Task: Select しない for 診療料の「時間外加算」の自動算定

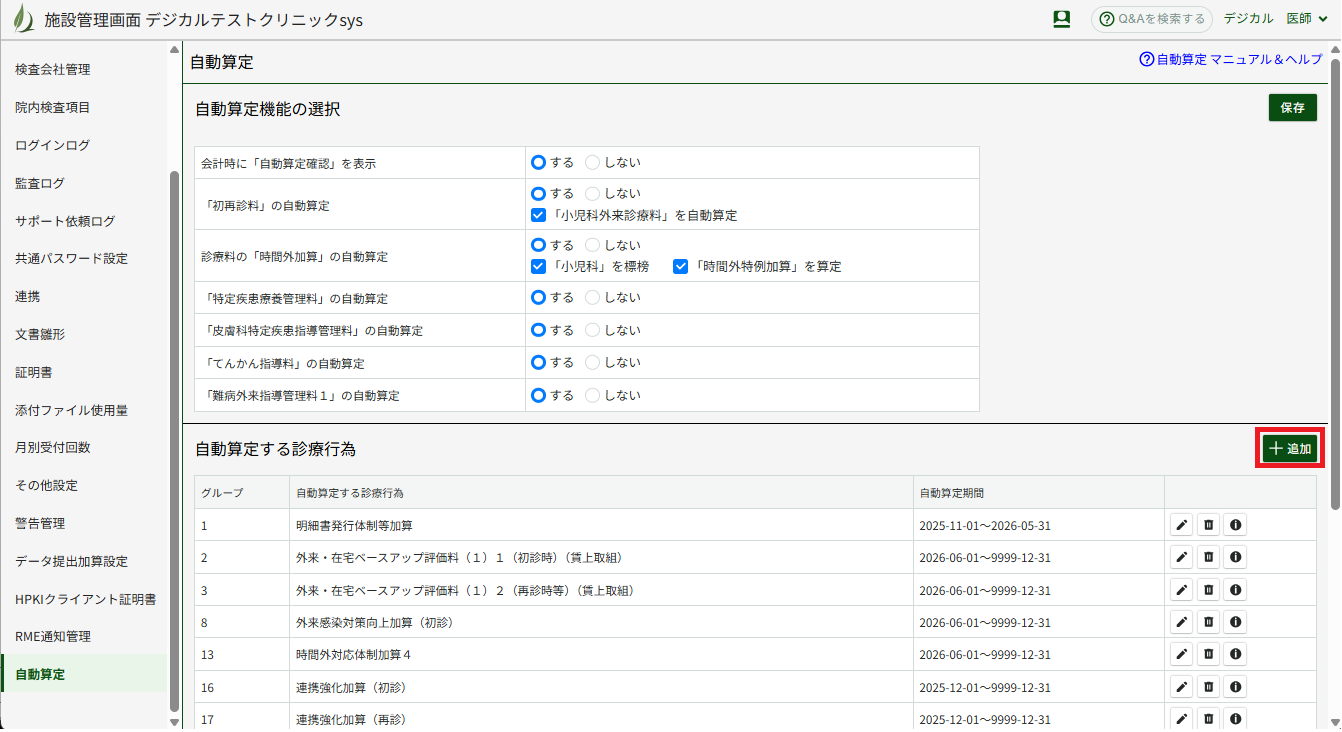Action: pyautogui.click(x=593, y=244)
